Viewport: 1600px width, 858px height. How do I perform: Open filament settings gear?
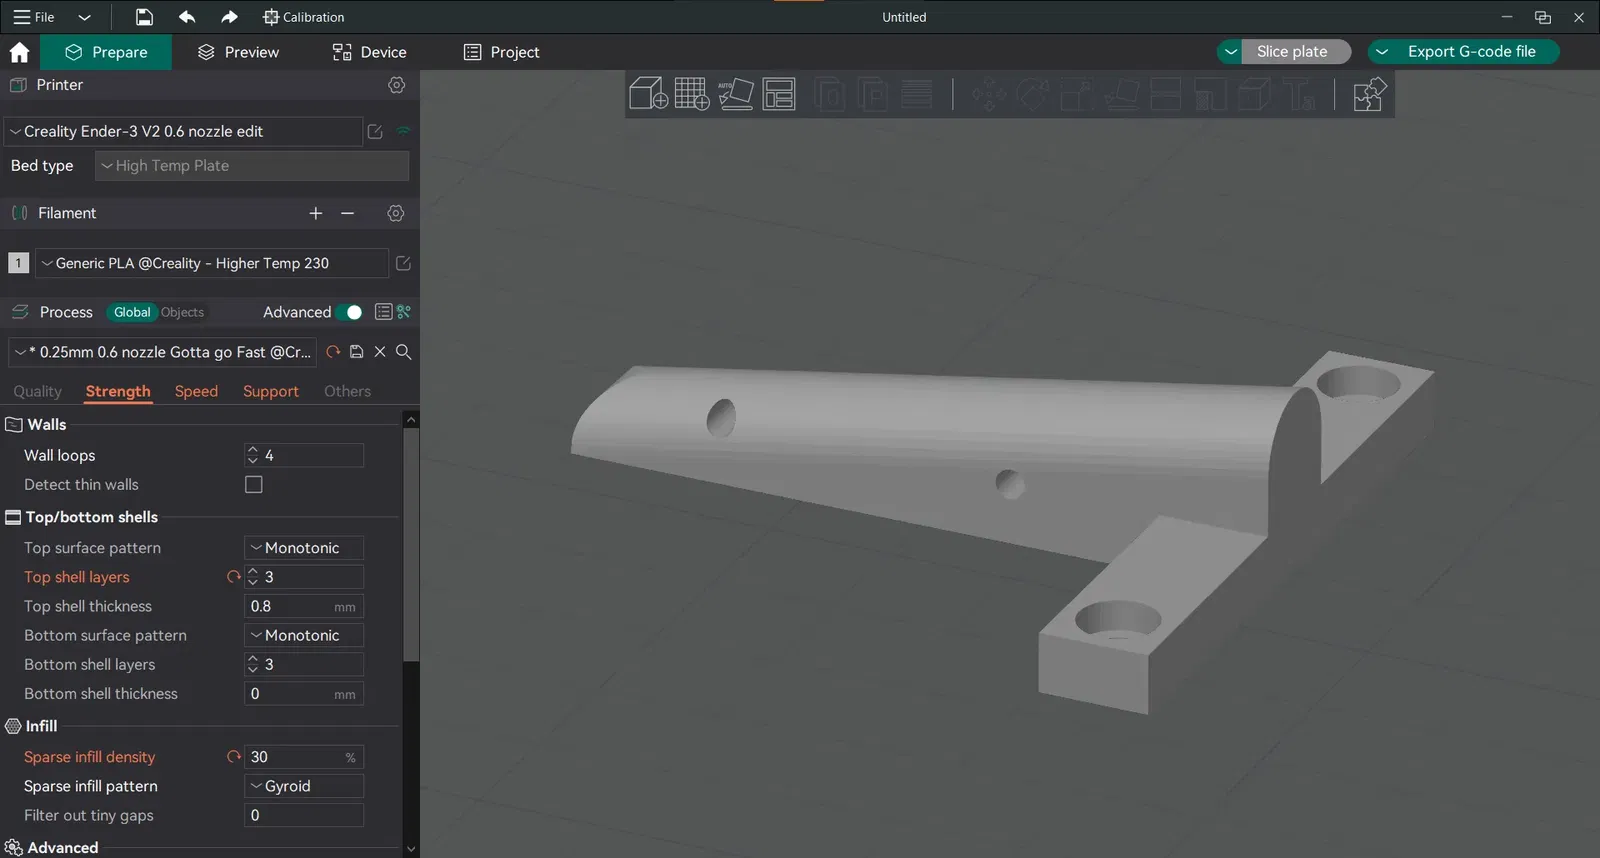(396, 213)
